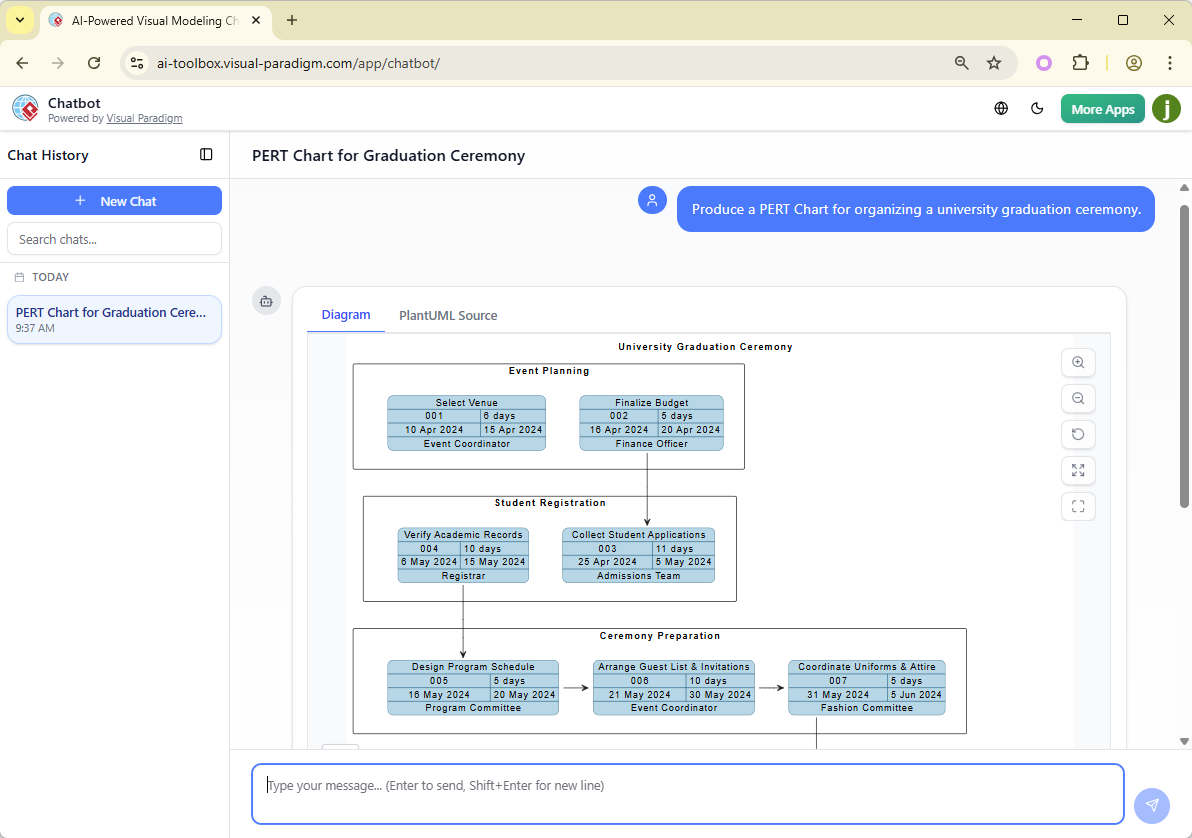Open the browser tab search chevron

(20, 20)
